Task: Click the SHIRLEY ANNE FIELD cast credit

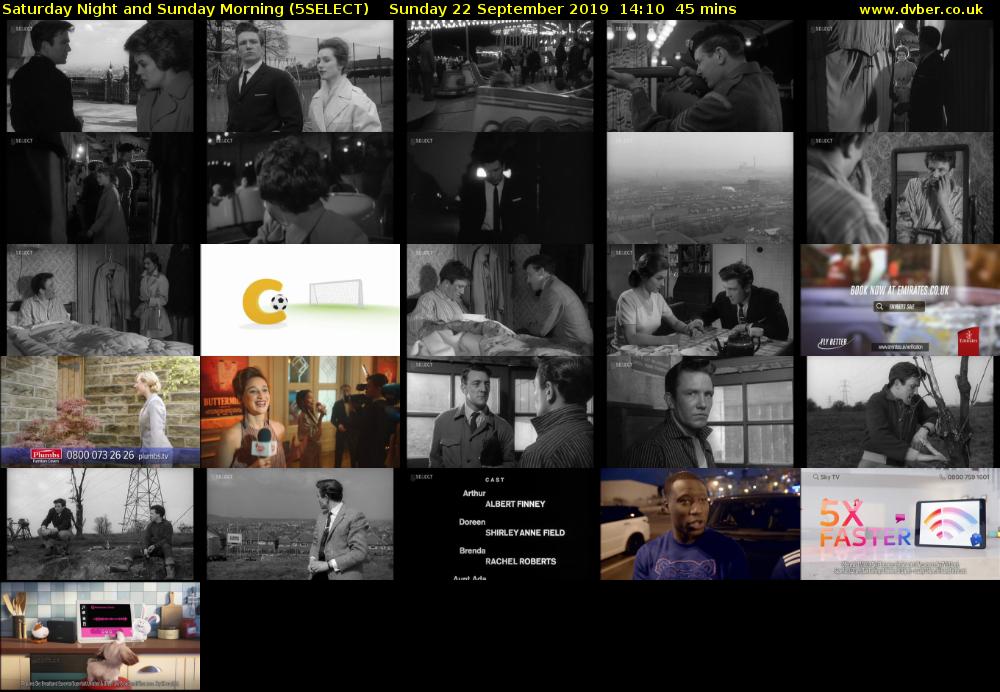Action: [x=525, y=533]
